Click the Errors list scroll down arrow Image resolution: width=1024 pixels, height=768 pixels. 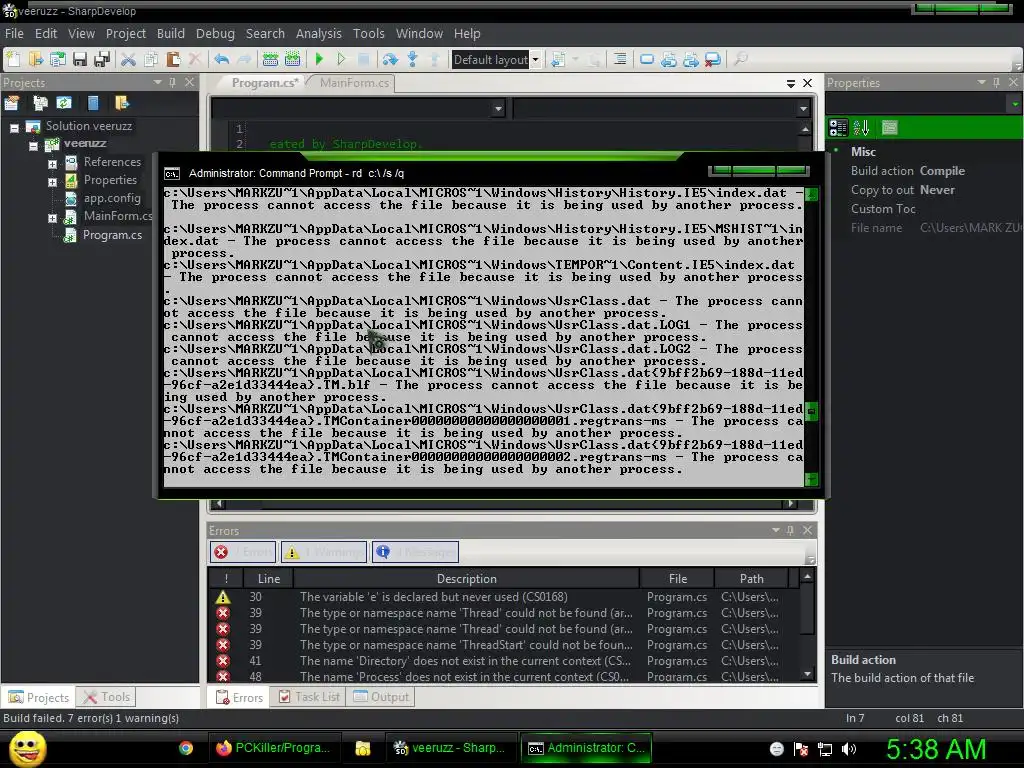click(x=808, y=675)
